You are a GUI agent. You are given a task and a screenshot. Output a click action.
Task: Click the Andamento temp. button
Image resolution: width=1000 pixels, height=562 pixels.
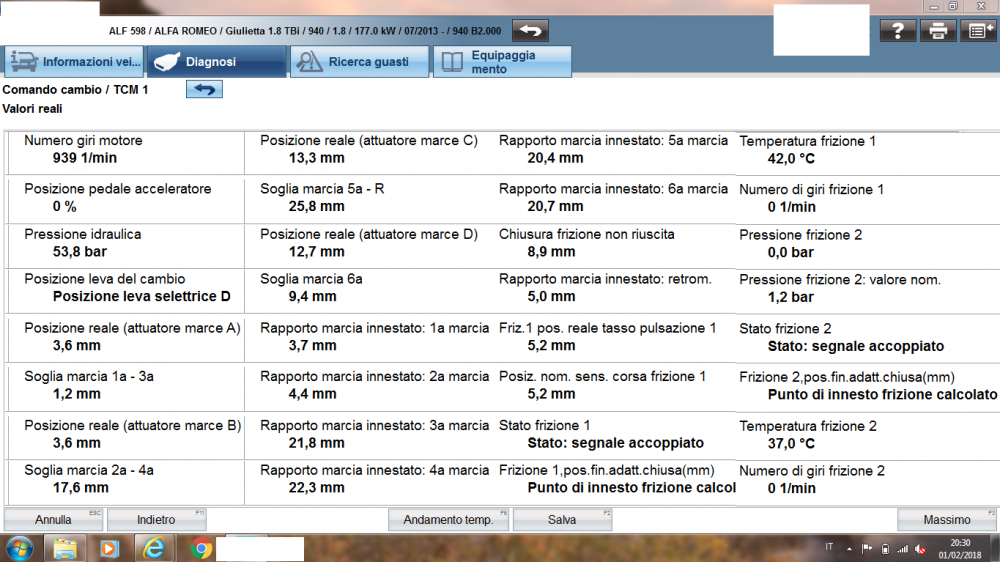click(448, 520)
